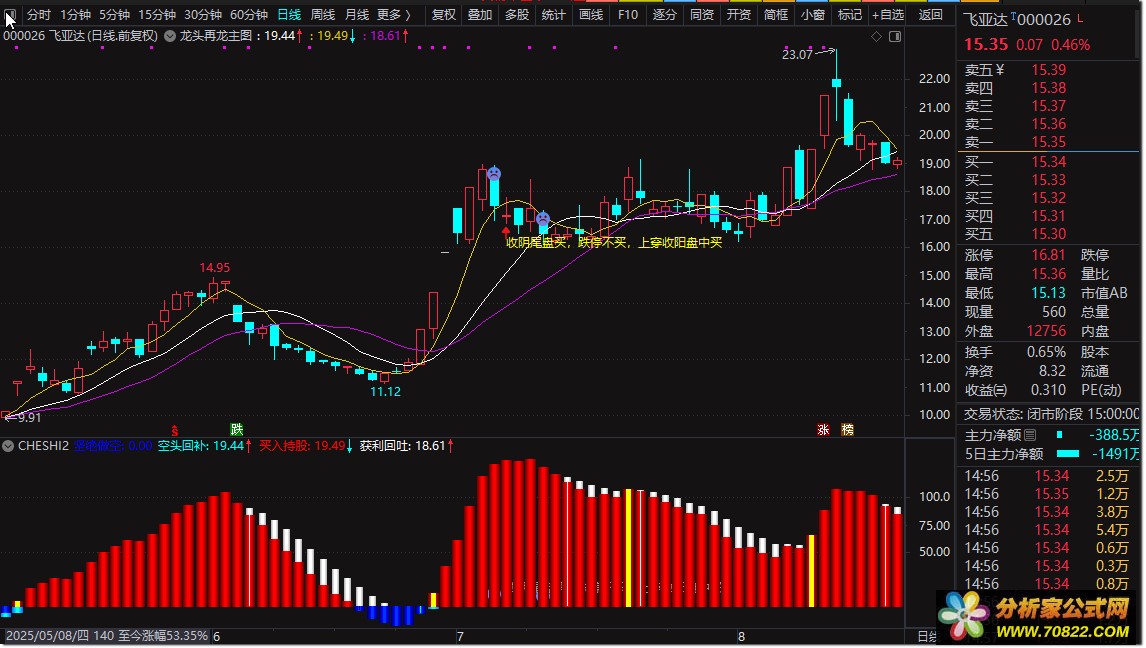Click the red L flag after stock code
This screenshot has width=1146, height=648.
[1081, 18]
